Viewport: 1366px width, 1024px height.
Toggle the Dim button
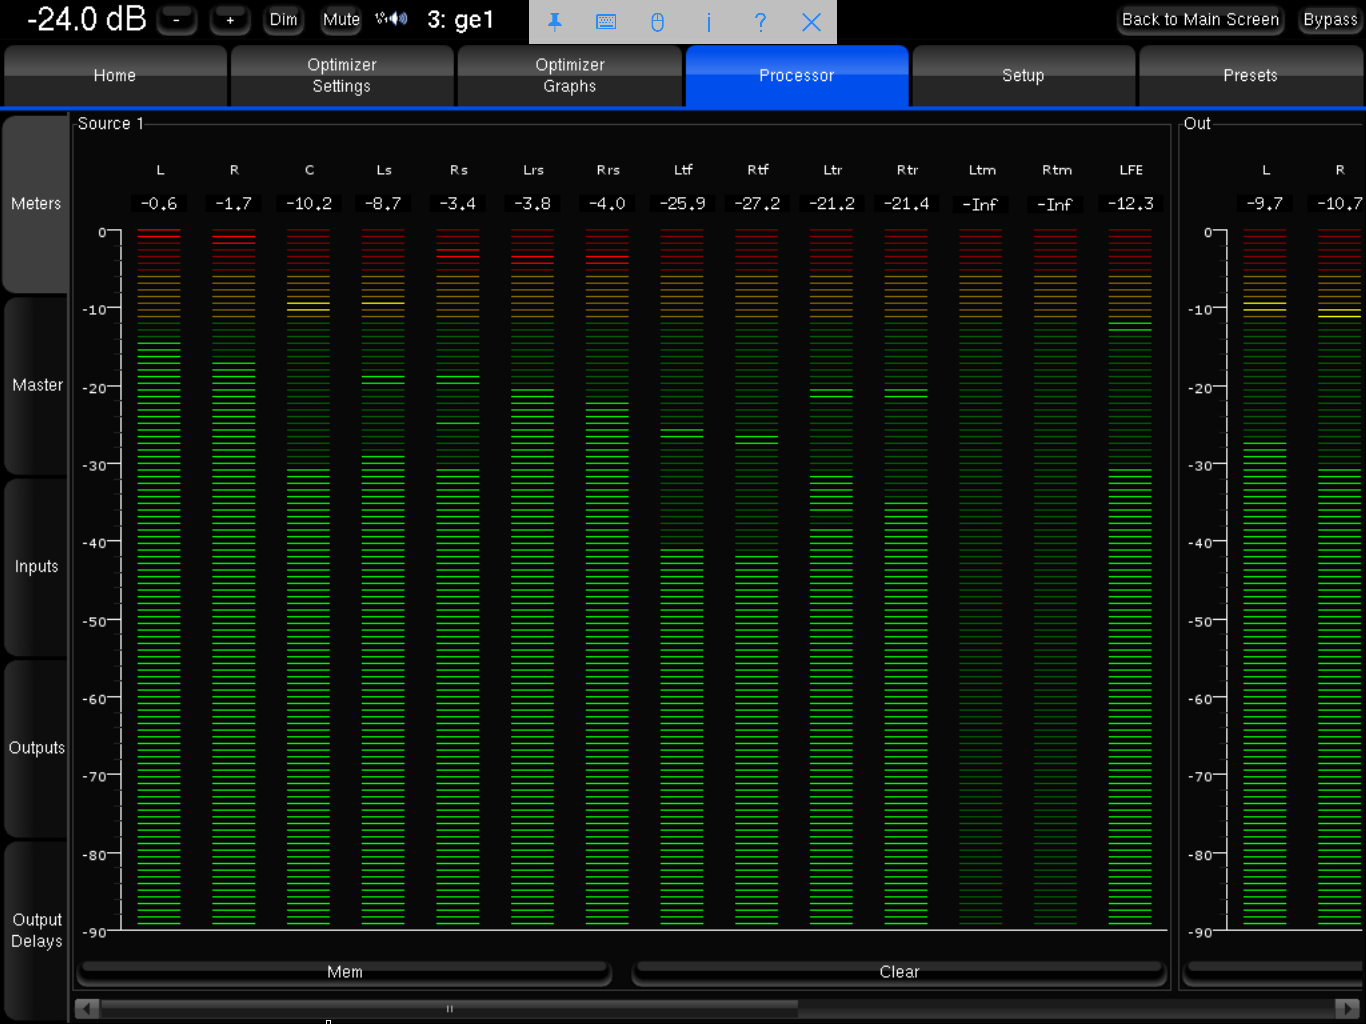pyautogui.click(x=283, y=20)
